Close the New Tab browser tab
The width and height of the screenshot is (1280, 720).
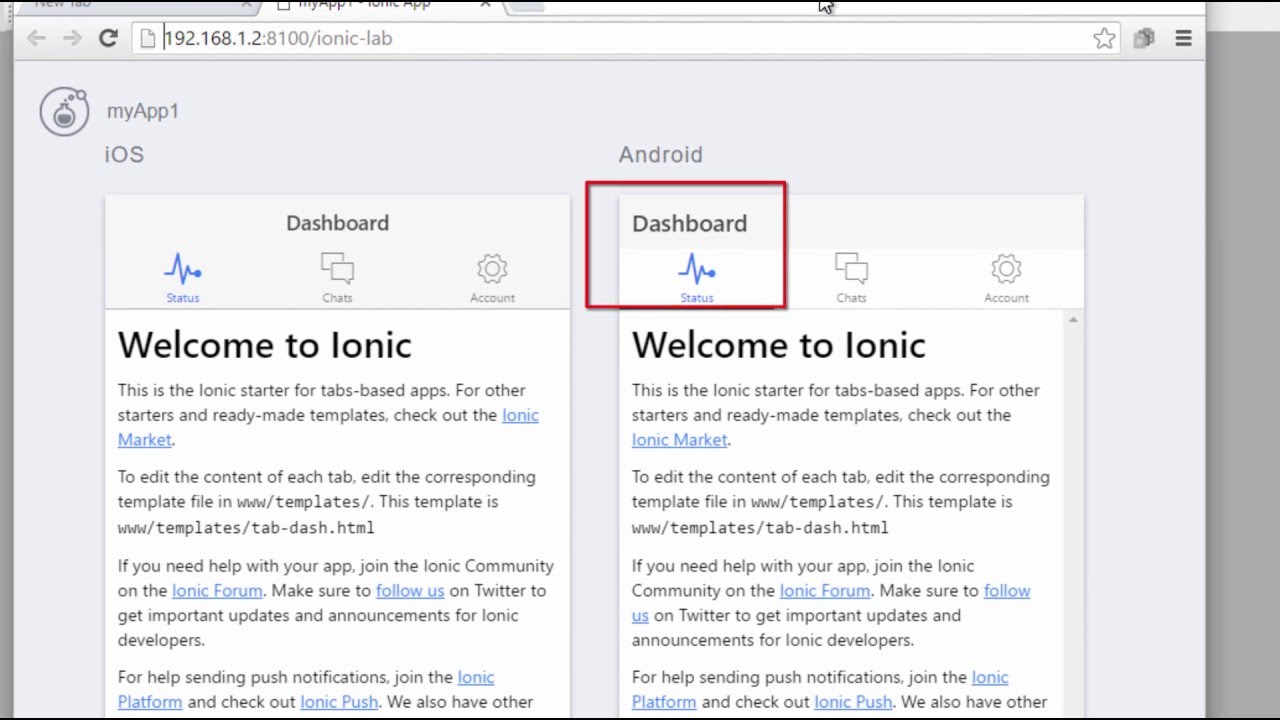pyautogui.click(x=246, y=4)
